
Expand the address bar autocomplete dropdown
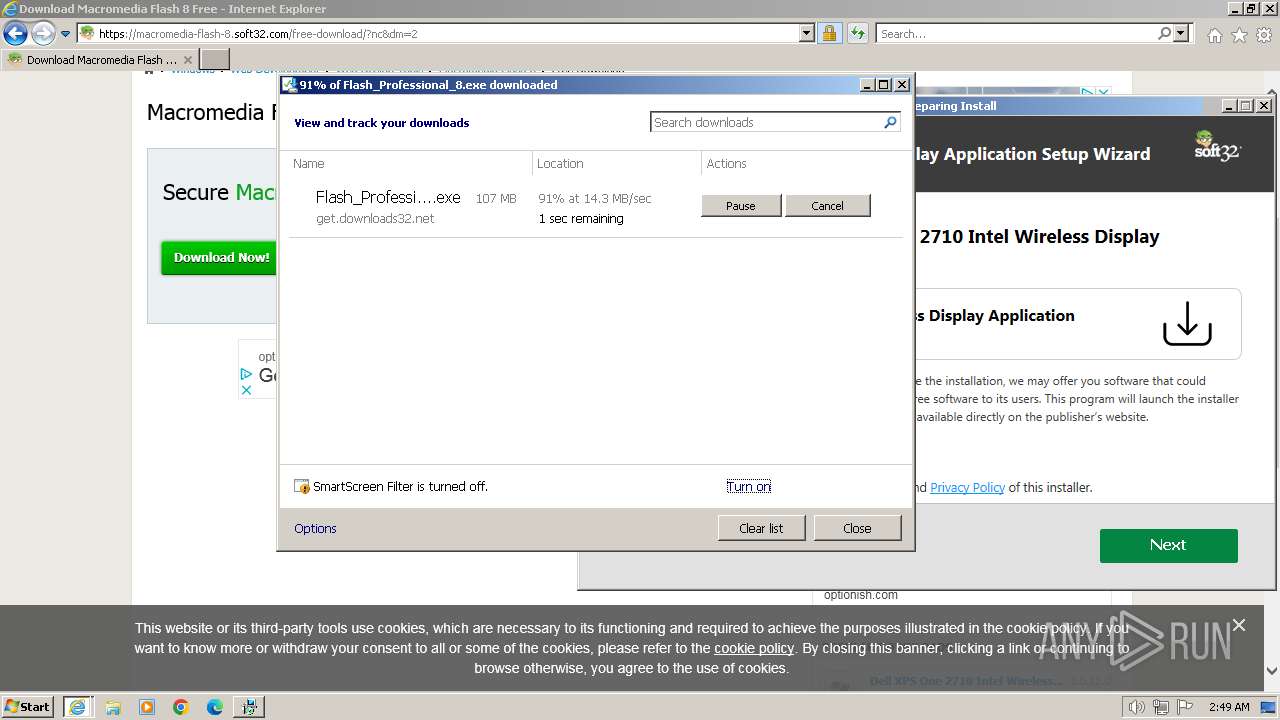[x=807, y=33]
